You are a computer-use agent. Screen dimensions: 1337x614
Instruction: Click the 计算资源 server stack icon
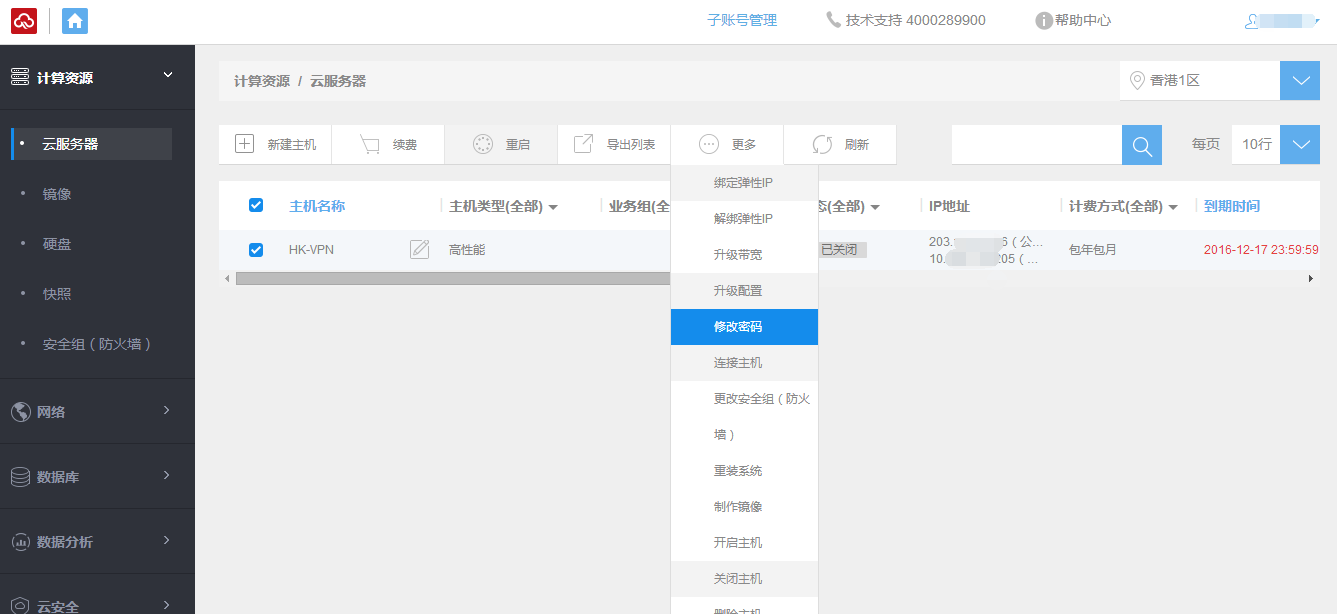click(x=20, y=77)
